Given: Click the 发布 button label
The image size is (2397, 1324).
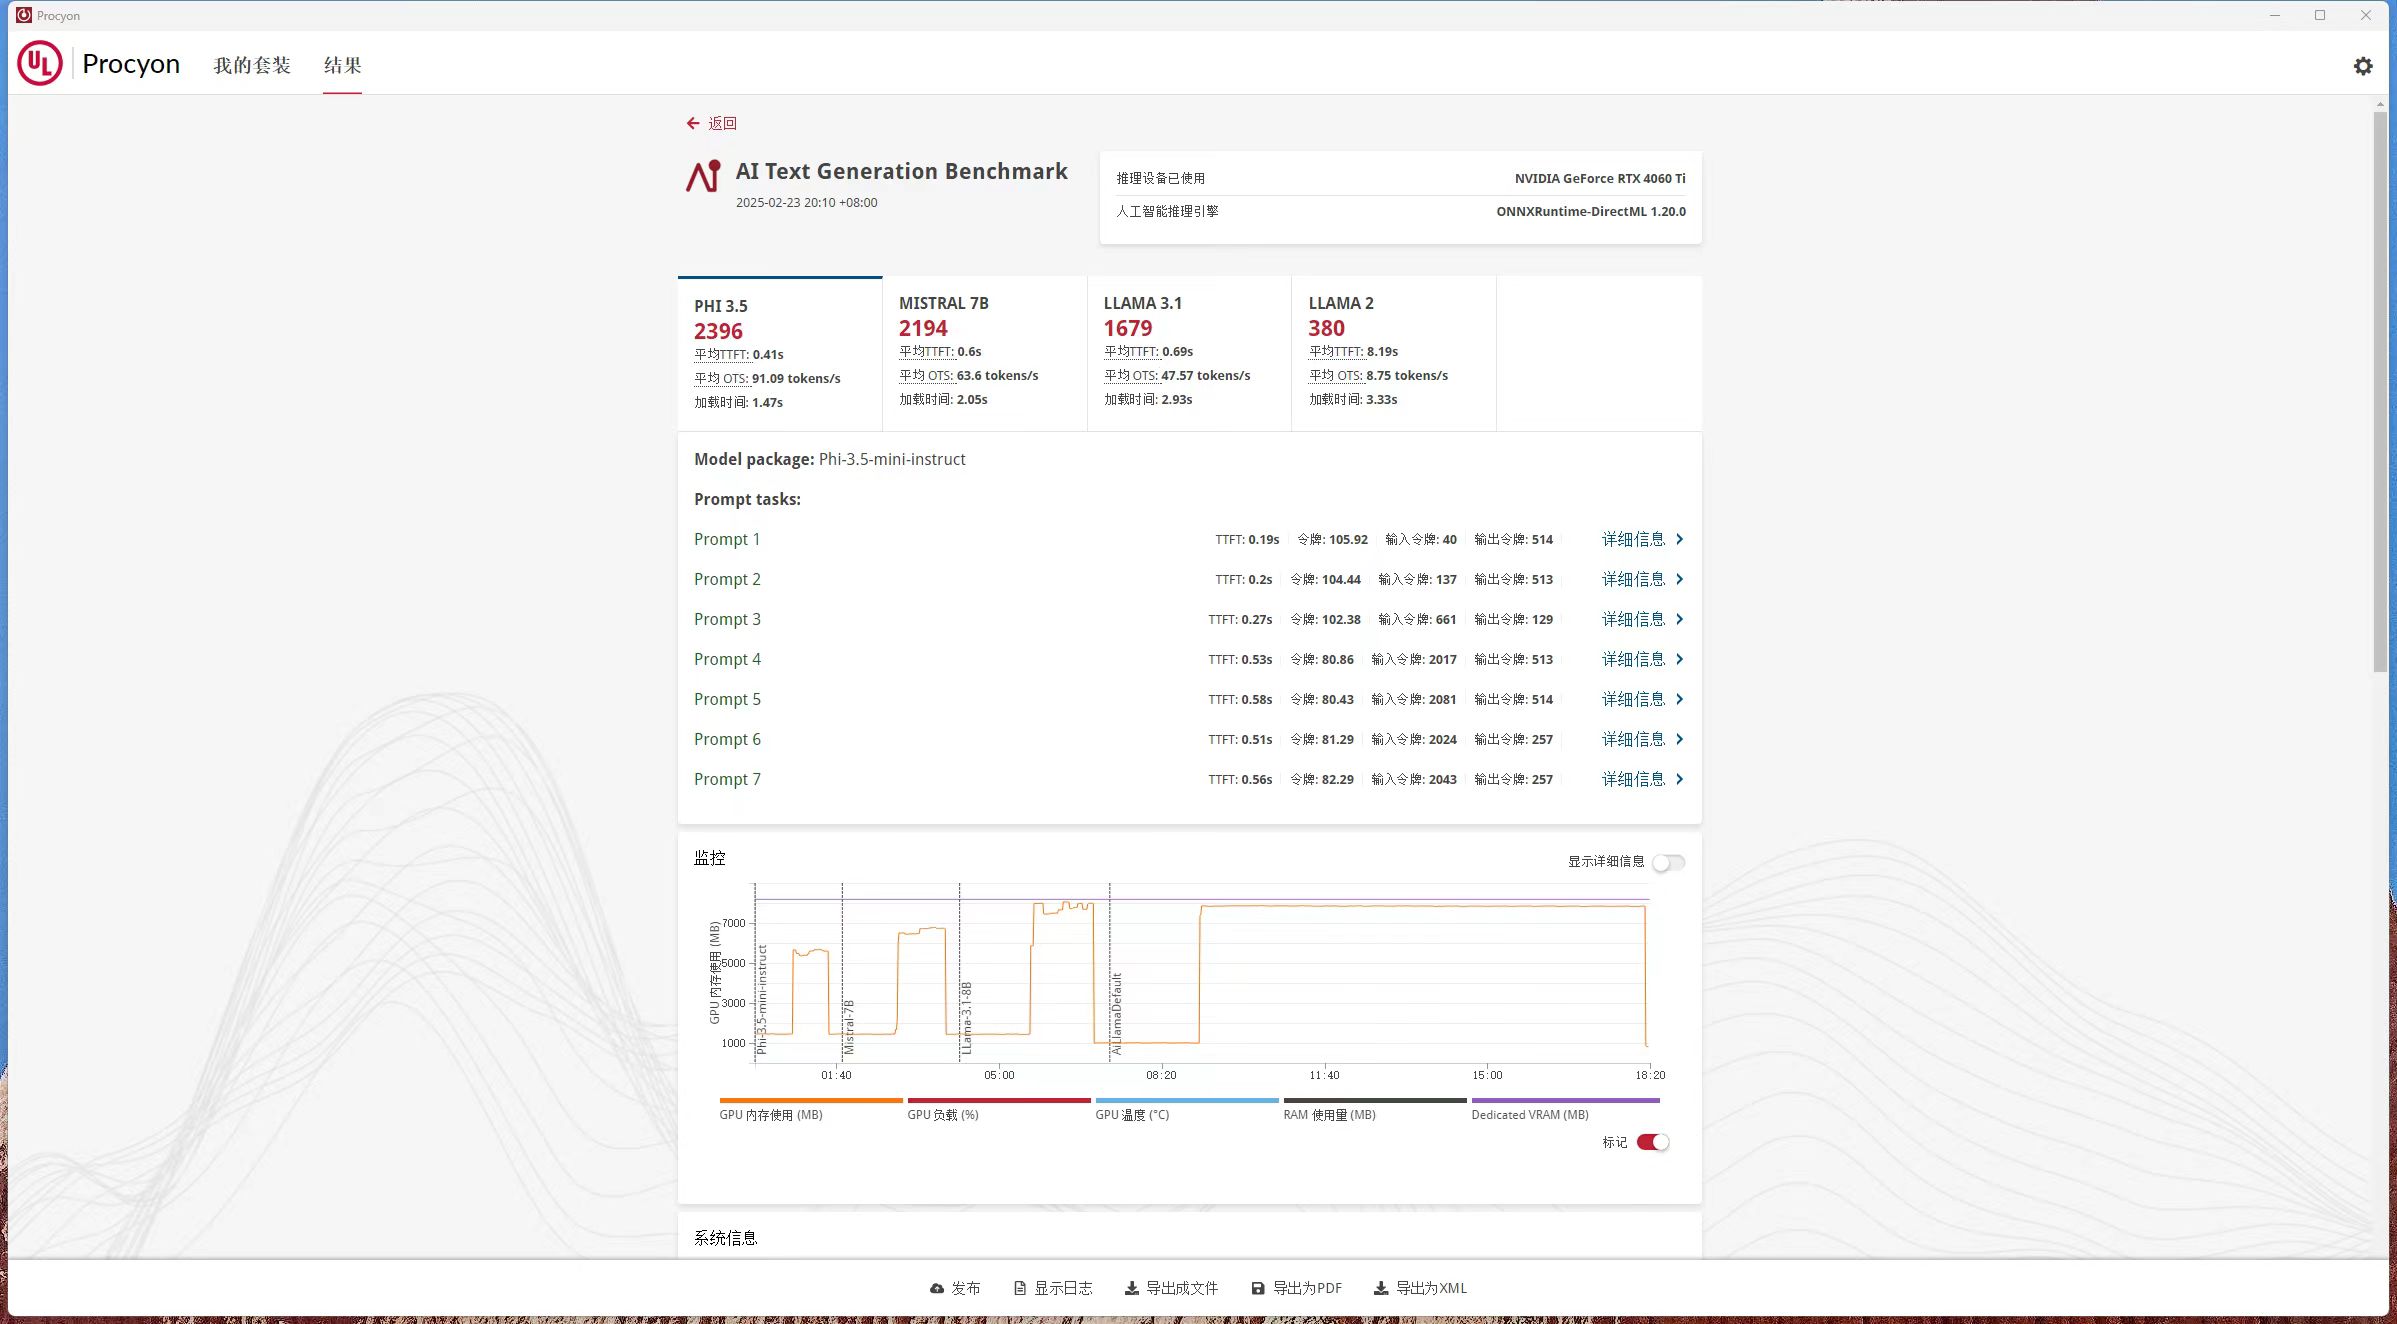Looking at the screenshot, I should pyautogui.click(x=966, y=1288).
